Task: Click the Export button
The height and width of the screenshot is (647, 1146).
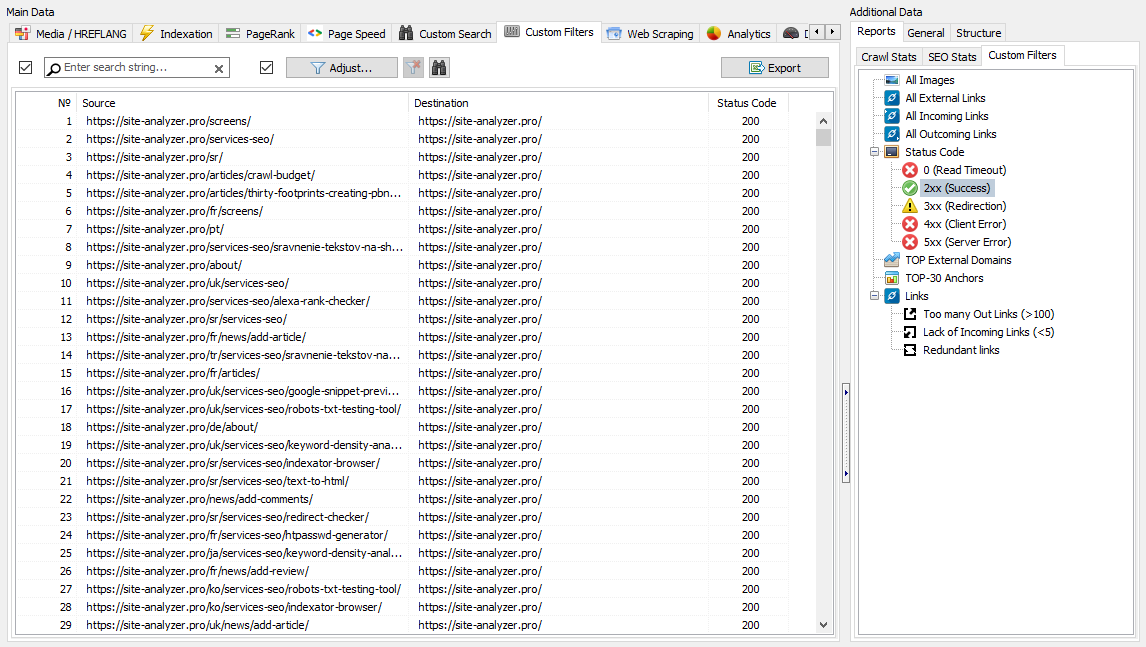Action: [x=774, y=68]
